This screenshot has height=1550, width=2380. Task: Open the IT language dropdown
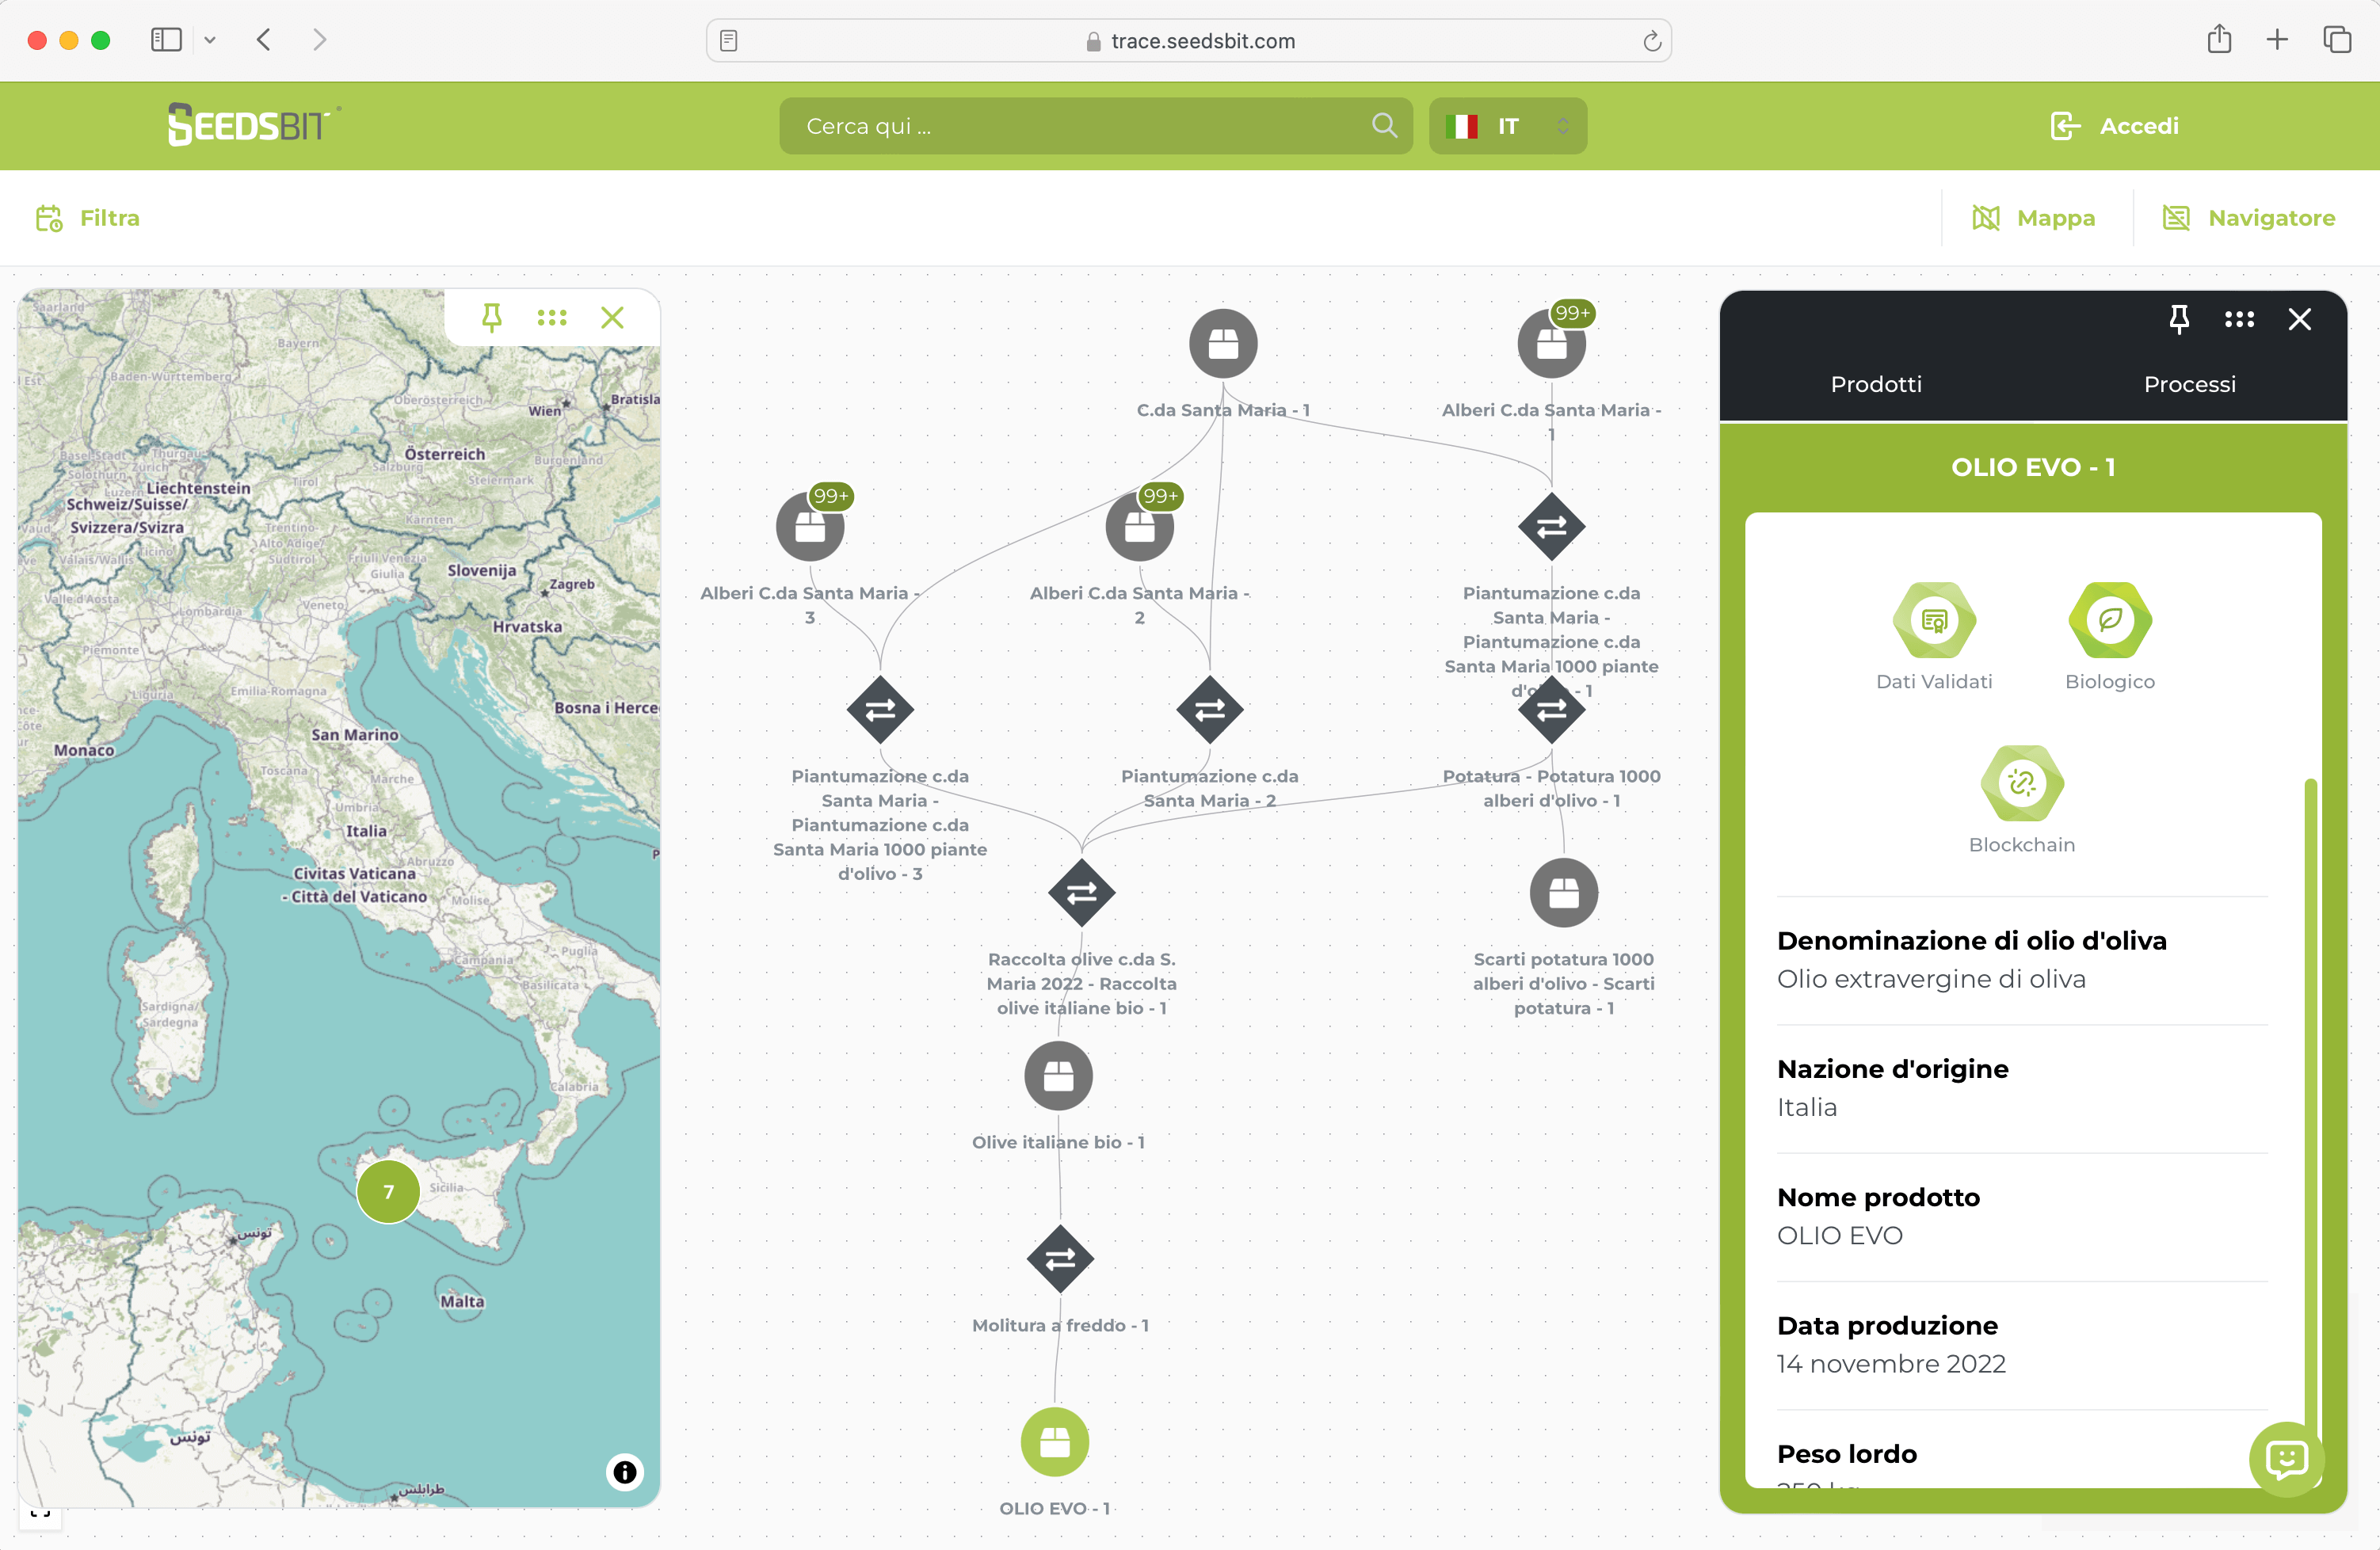(1507, 125)
